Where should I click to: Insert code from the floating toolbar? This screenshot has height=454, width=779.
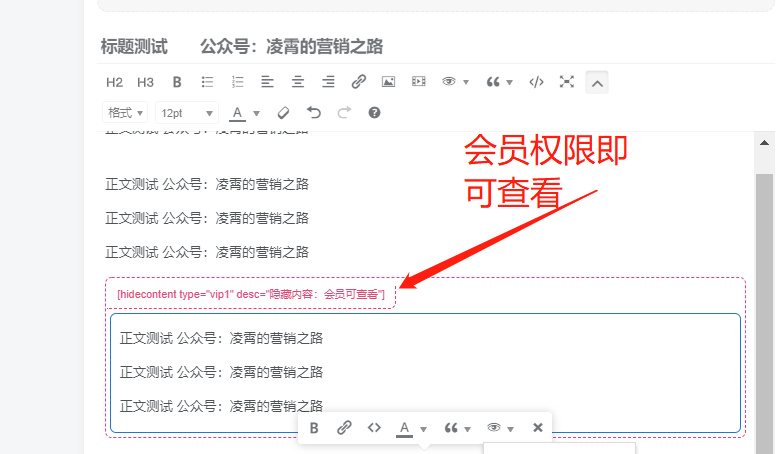coord(374,428)
